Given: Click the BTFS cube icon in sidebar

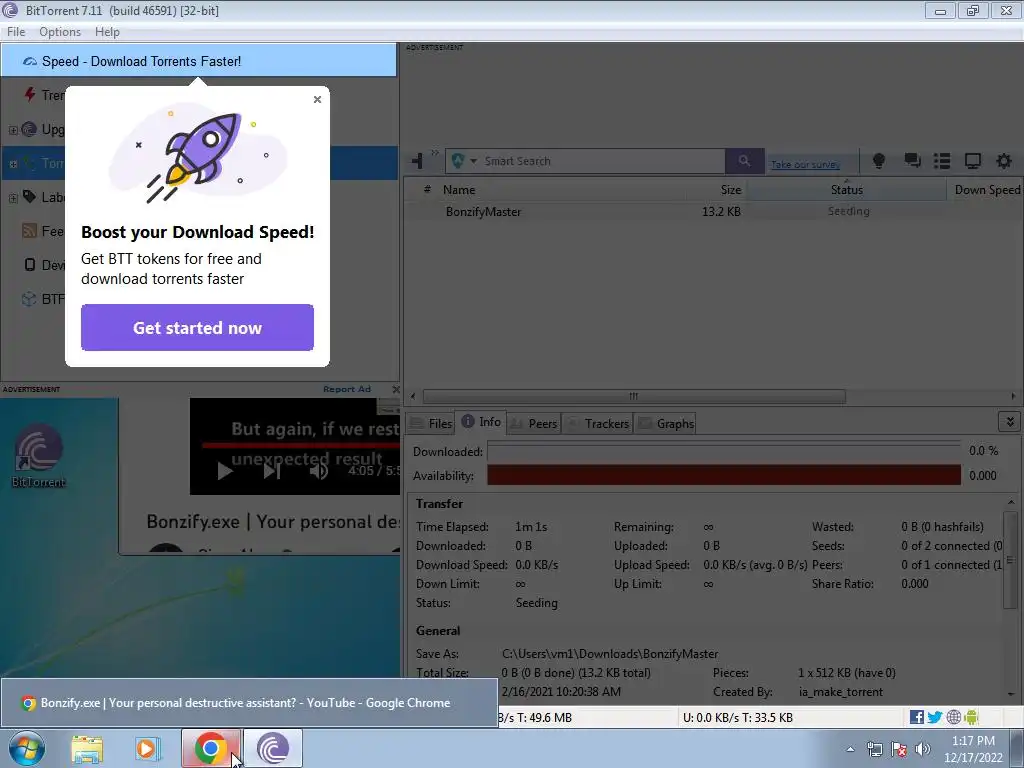Looking at the screenshot, I should point(29,298).
